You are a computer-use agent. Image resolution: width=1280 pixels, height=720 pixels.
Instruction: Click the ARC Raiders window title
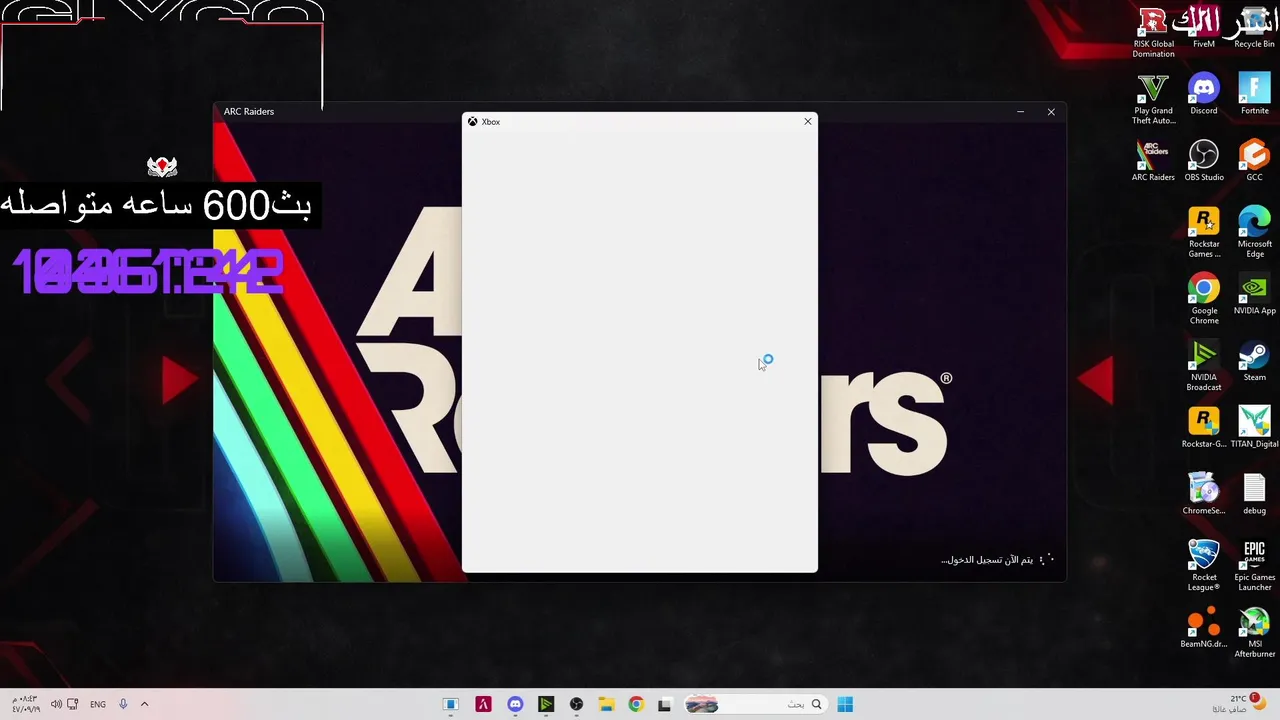pos(249,111)
